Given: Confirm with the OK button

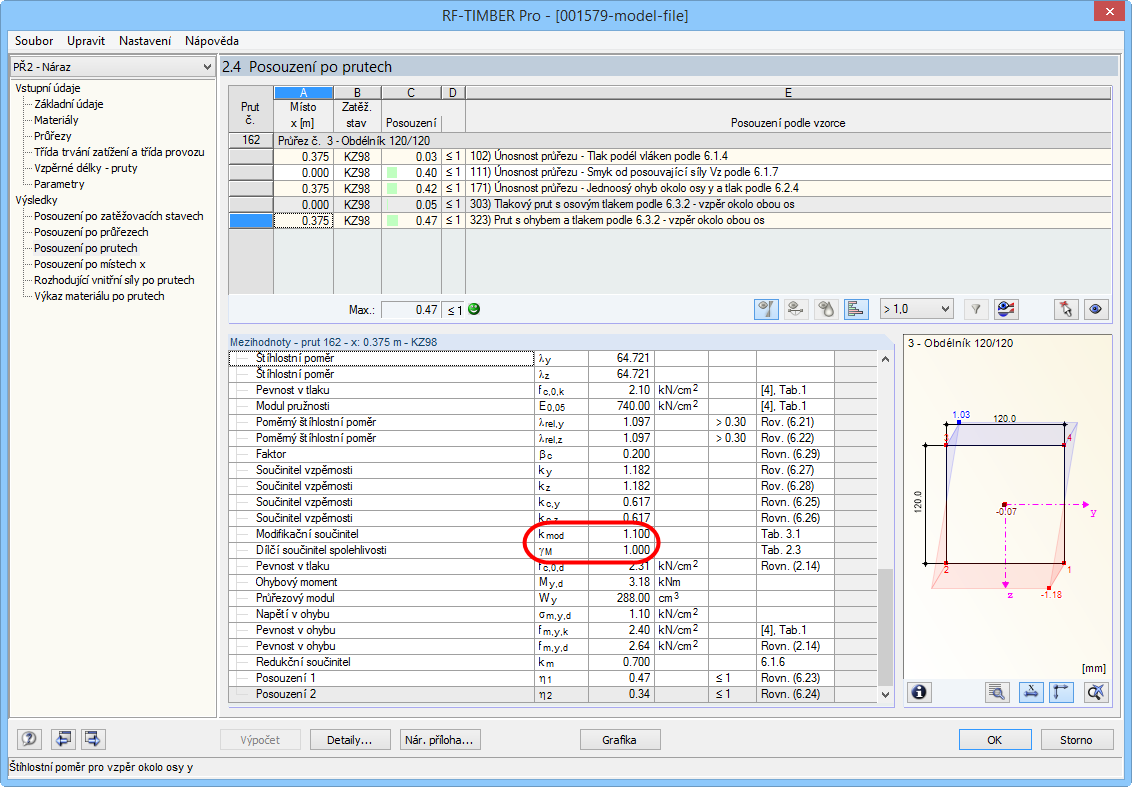Looking at the screenshot, I should pyautogui.click(x=994, y=740).
